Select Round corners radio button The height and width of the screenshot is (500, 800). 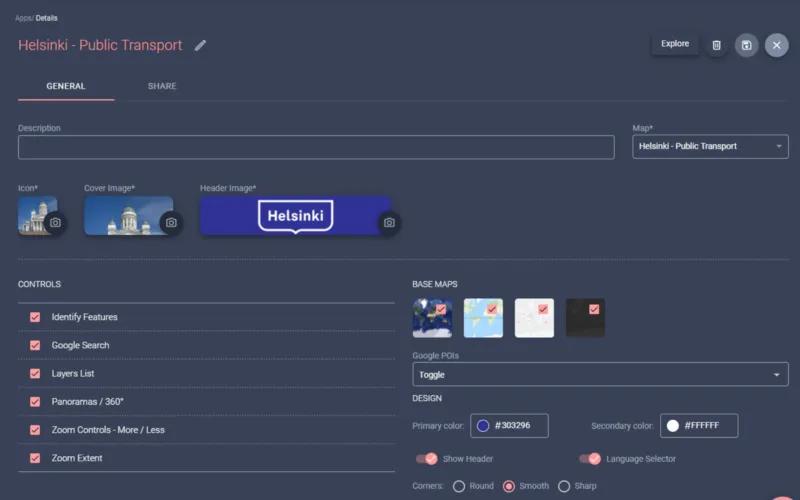pos(459,486)
